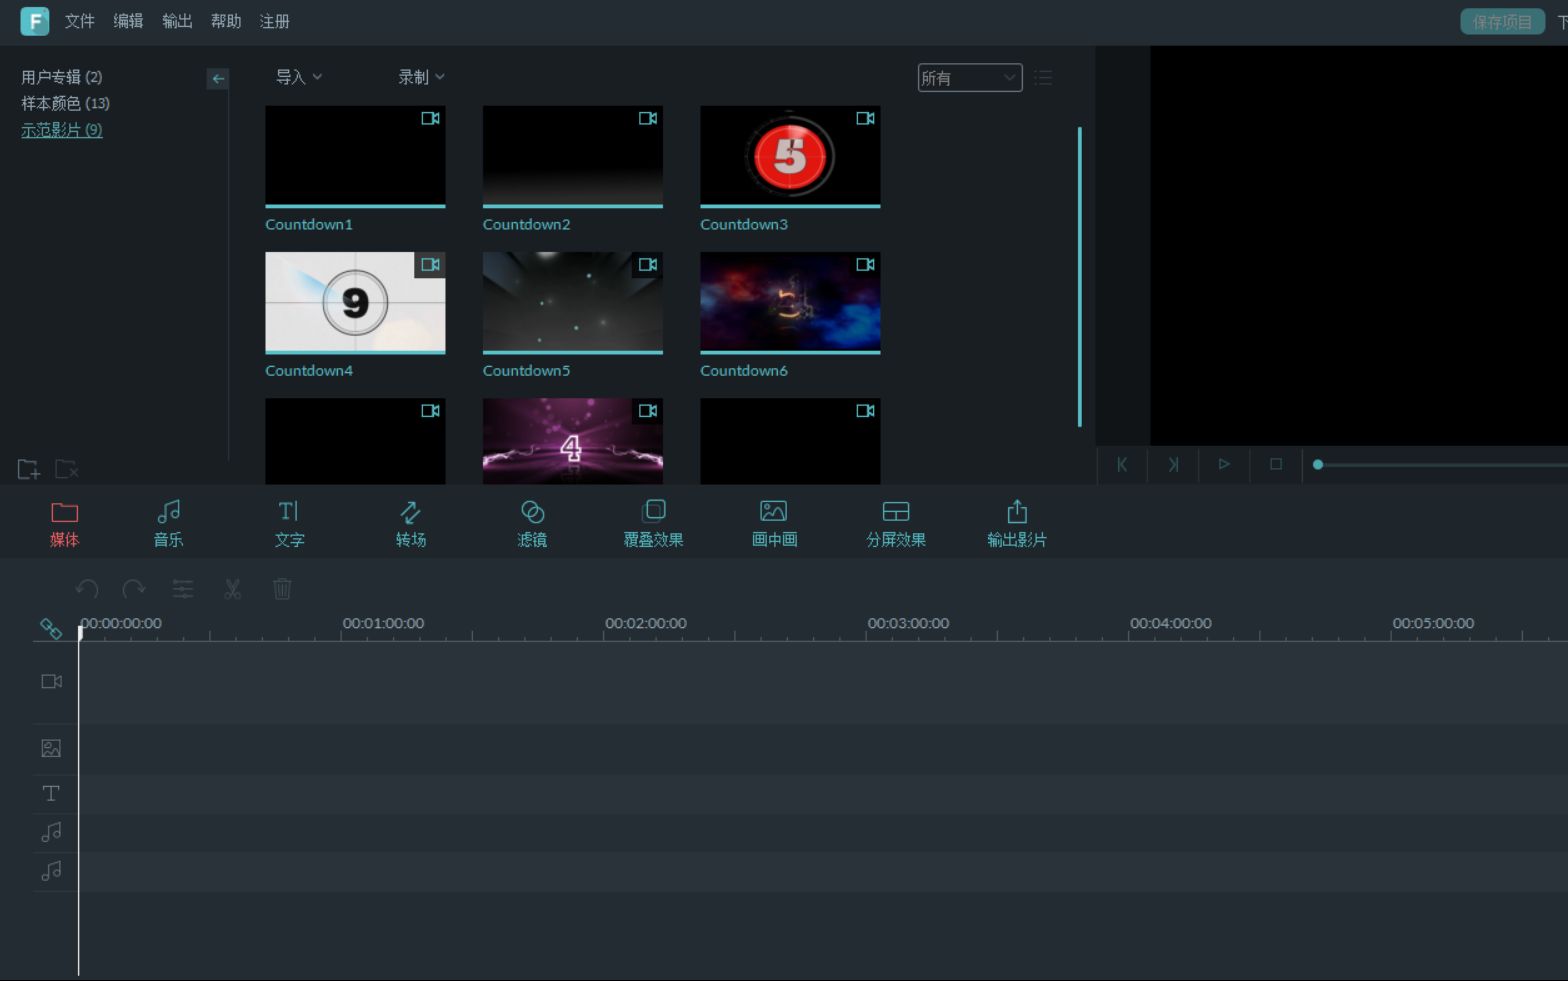The width and height of the screenshot is (1568, 981).
Task: Click the Countdown6 file name label
Action: [744, 370]
